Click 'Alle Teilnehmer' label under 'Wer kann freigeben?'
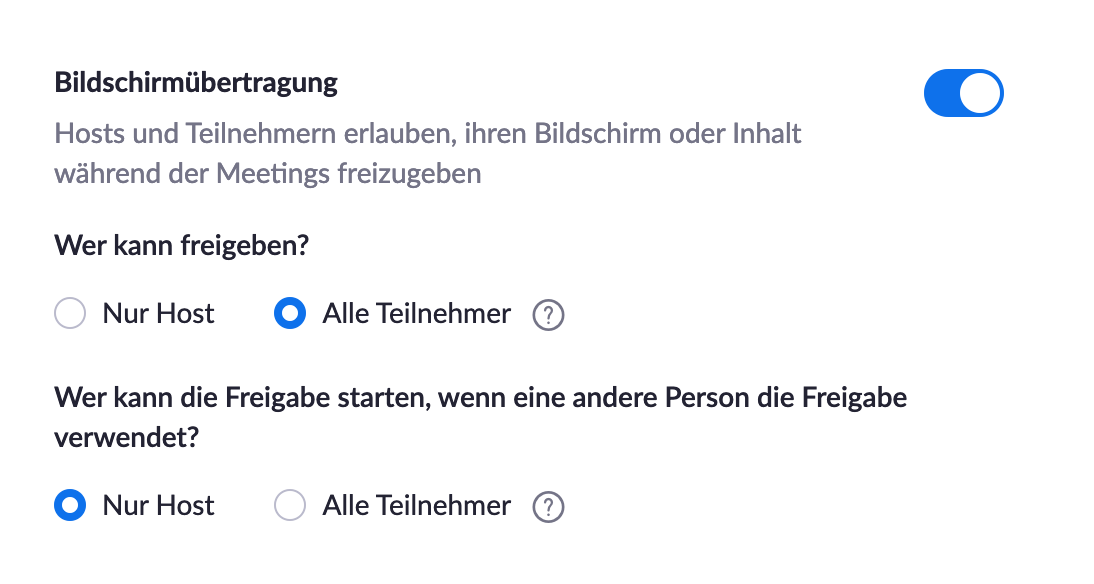The height and width of the screenshot is (584, 1094). tap(417, 313)
